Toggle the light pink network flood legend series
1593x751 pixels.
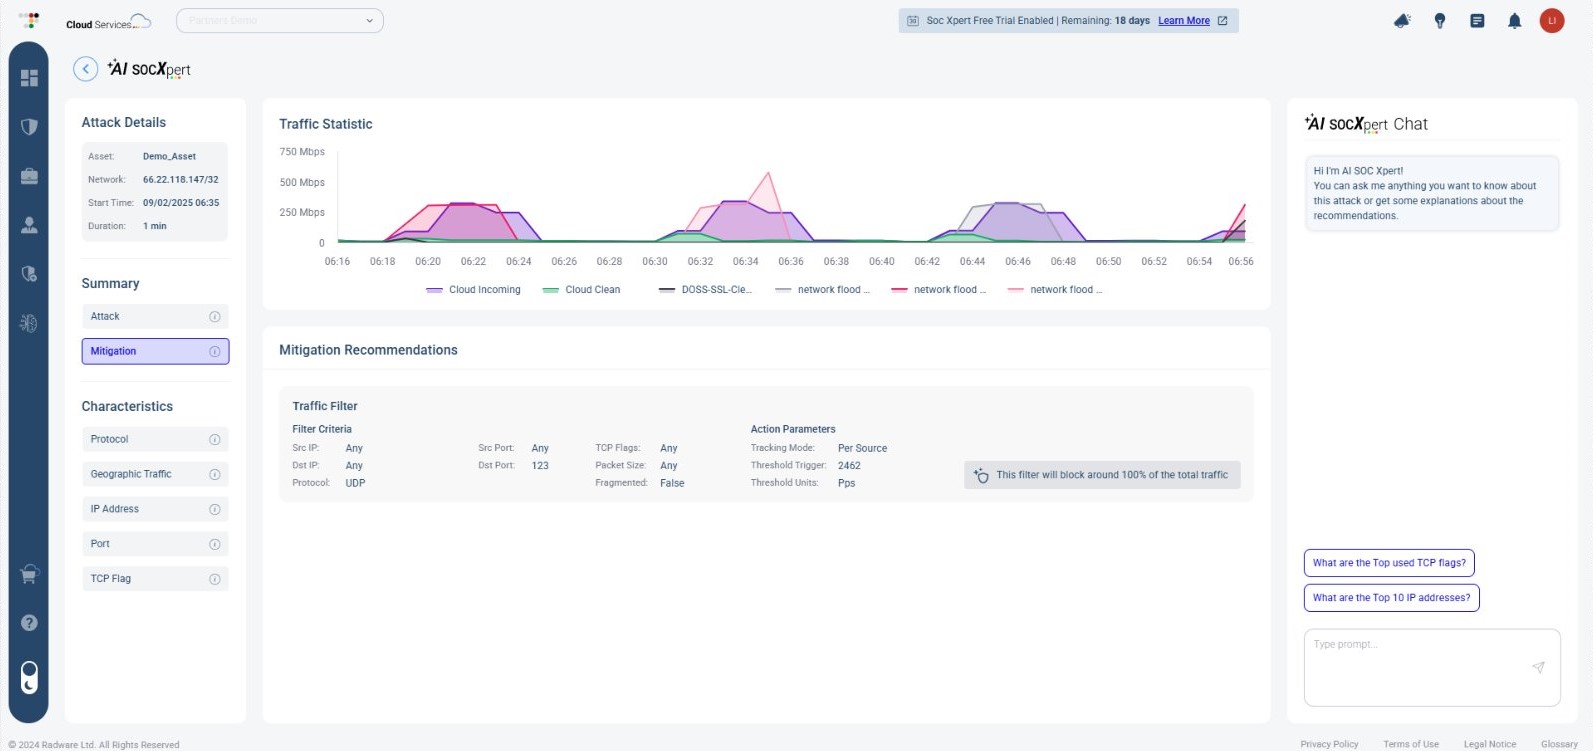pyautogui.click(x=1055, y=290)
